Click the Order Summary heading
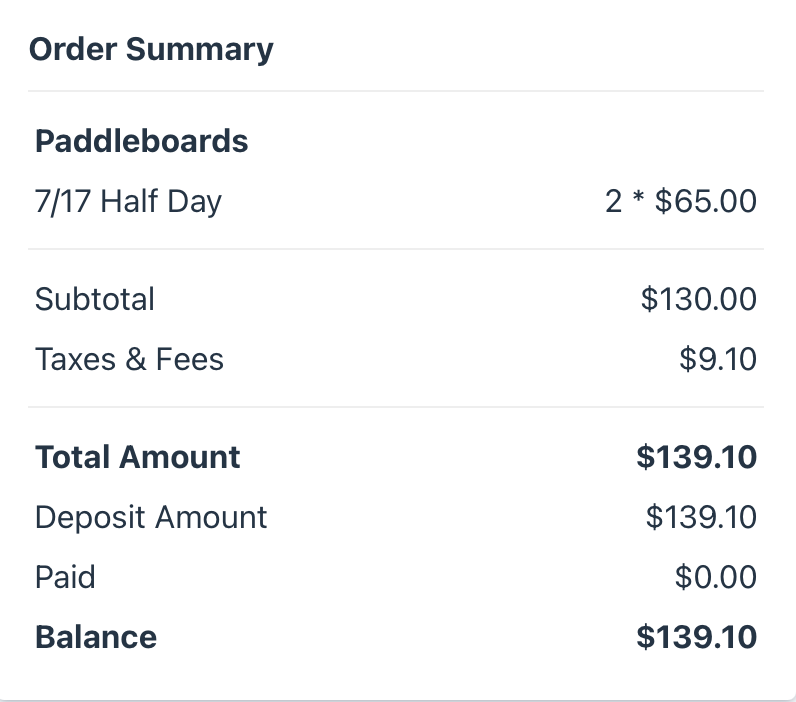Image resolution: width=796 pixels, height=702 pixels. click(x=151, y=50)
